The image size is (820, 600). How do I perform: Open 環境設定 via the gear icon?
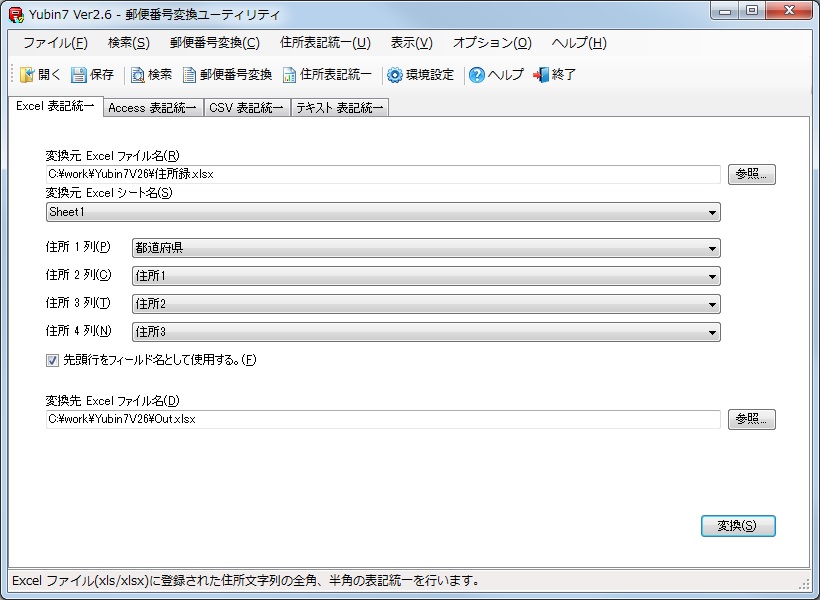tap(395, 75)
